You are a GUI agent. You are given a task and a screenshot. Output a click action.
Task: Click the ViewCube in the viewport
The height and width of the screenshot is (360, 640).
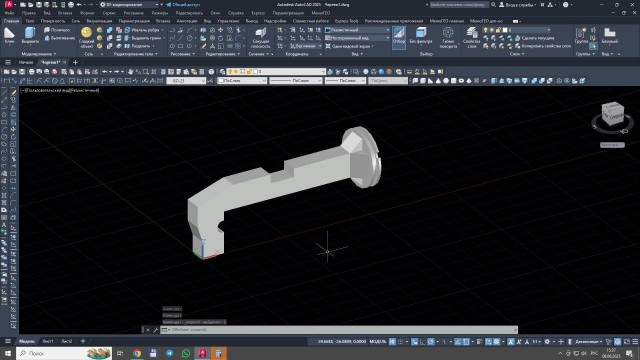point(612,114)
